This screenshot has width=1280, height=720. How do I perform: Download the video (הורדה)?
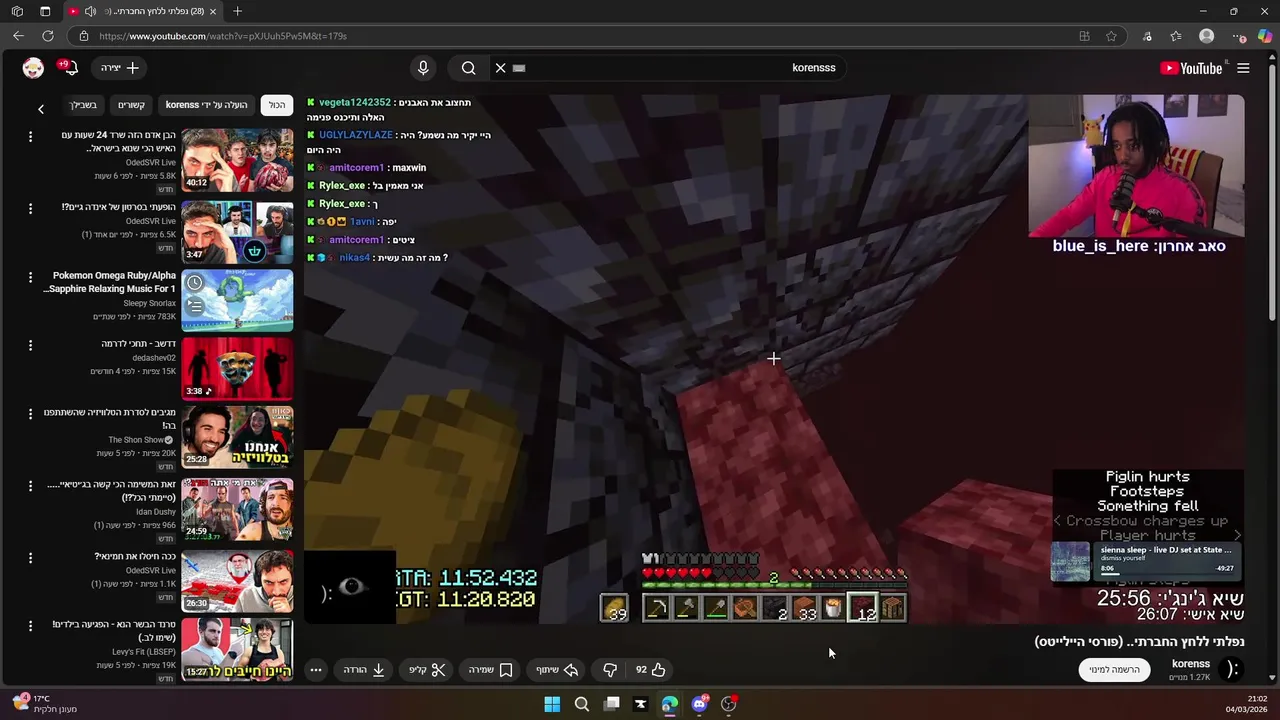(365, 670)
